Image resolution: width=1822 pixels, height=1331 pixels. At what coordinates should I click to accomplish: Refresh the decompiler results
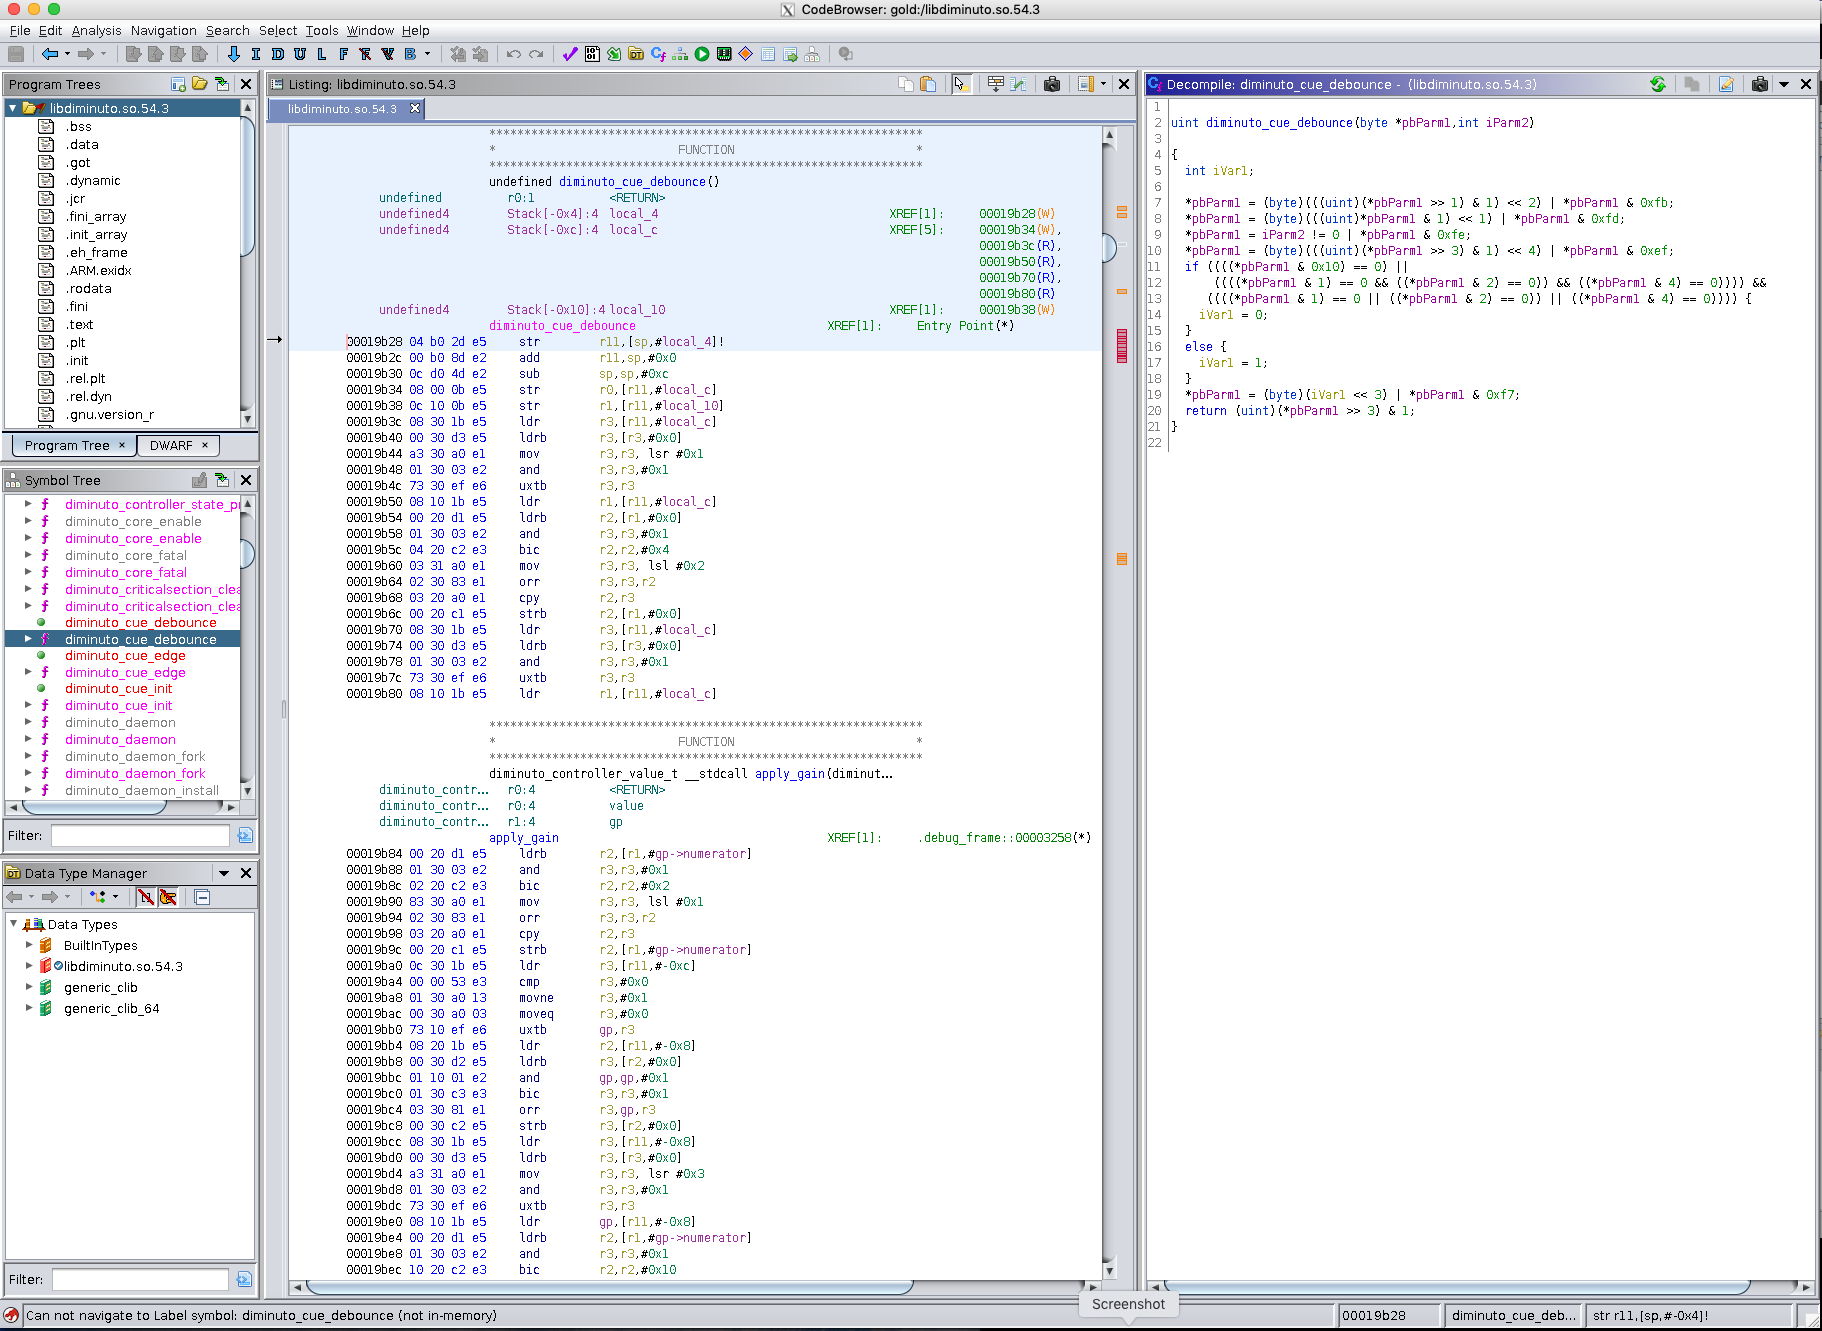[1658, 84]
